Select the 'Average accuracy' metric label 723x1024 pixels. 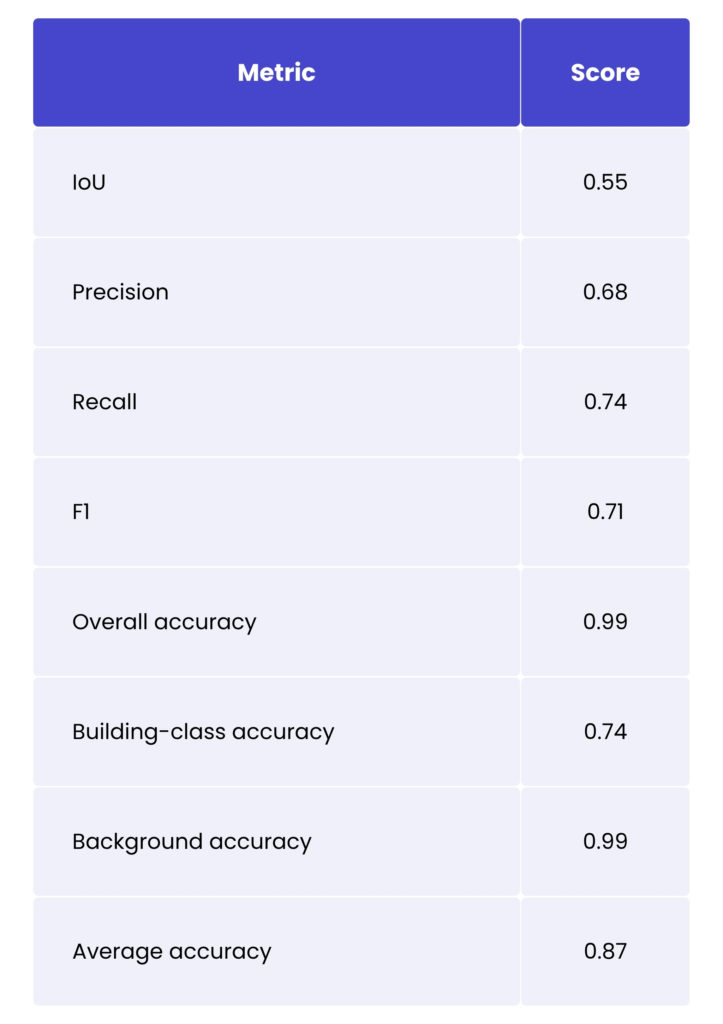tap(171, 951)
